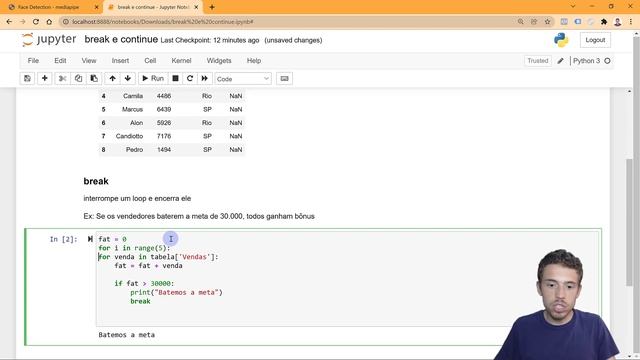Open the command palette keyboard icon

coord(284,78)
